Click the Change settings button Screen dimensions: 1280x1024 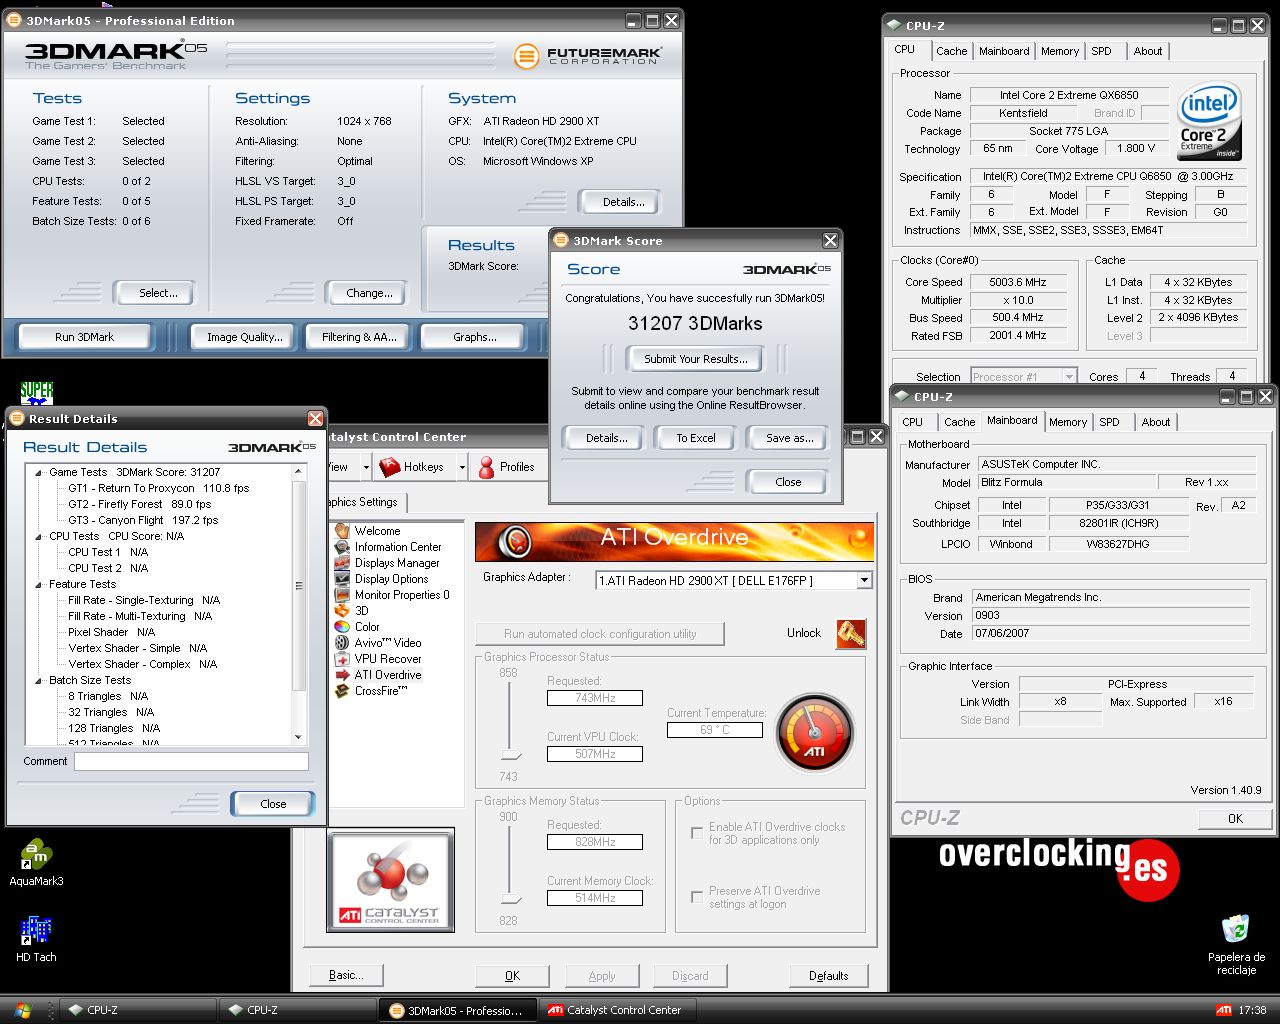[368, 293]
